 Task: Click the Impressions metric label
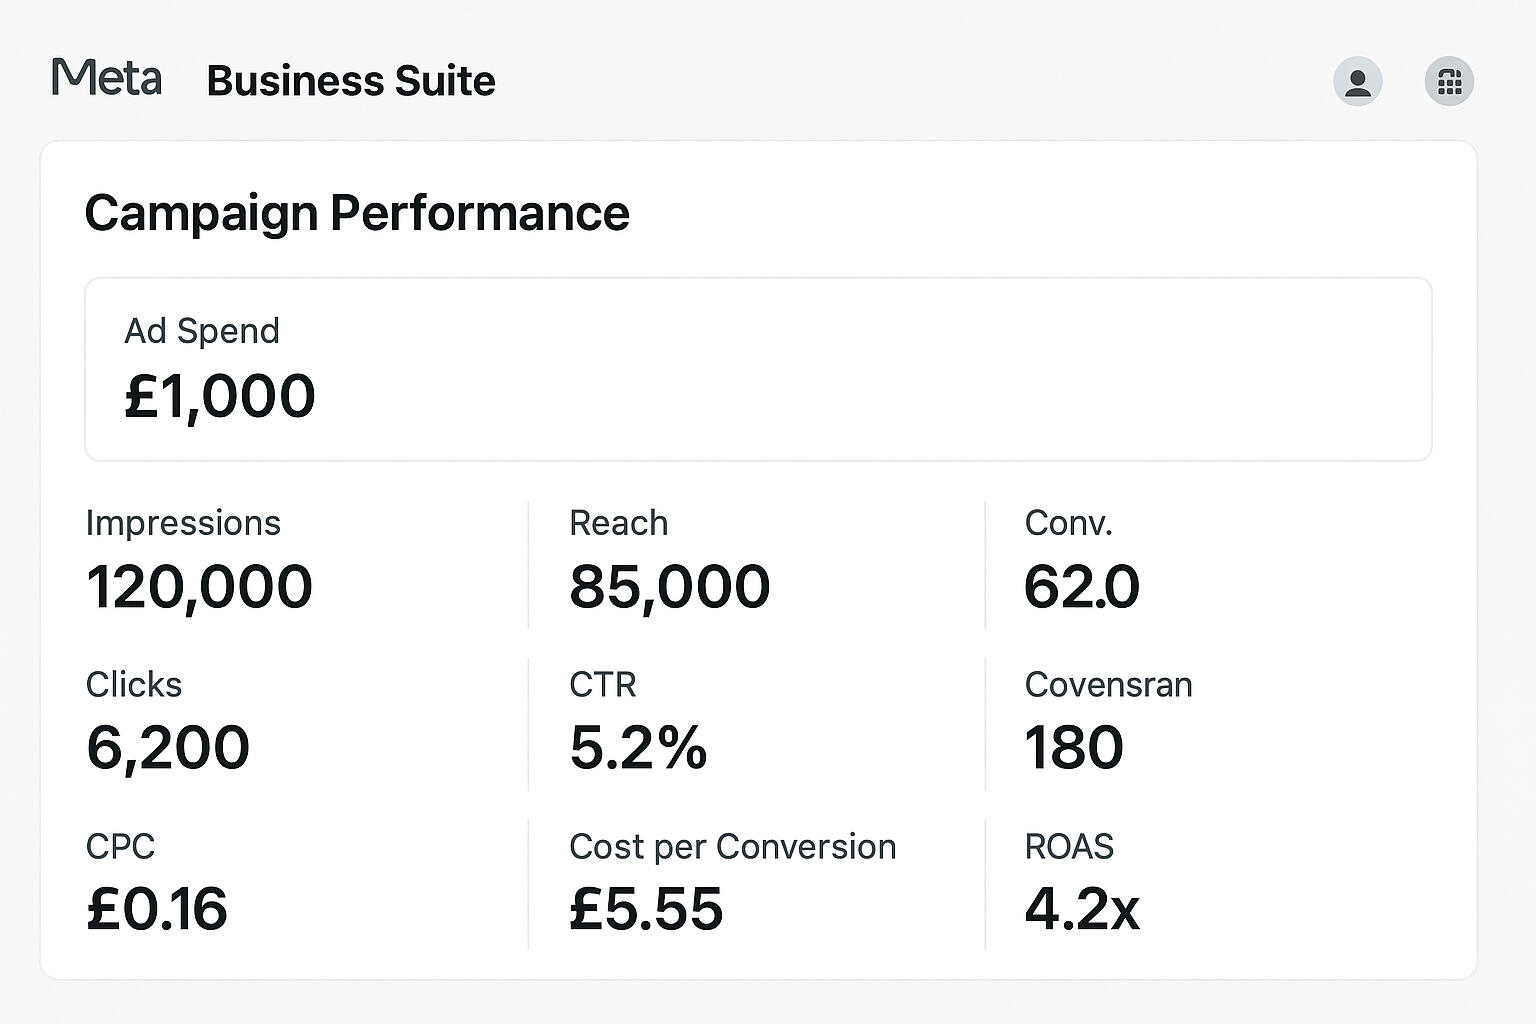click(x=183, y=523)
